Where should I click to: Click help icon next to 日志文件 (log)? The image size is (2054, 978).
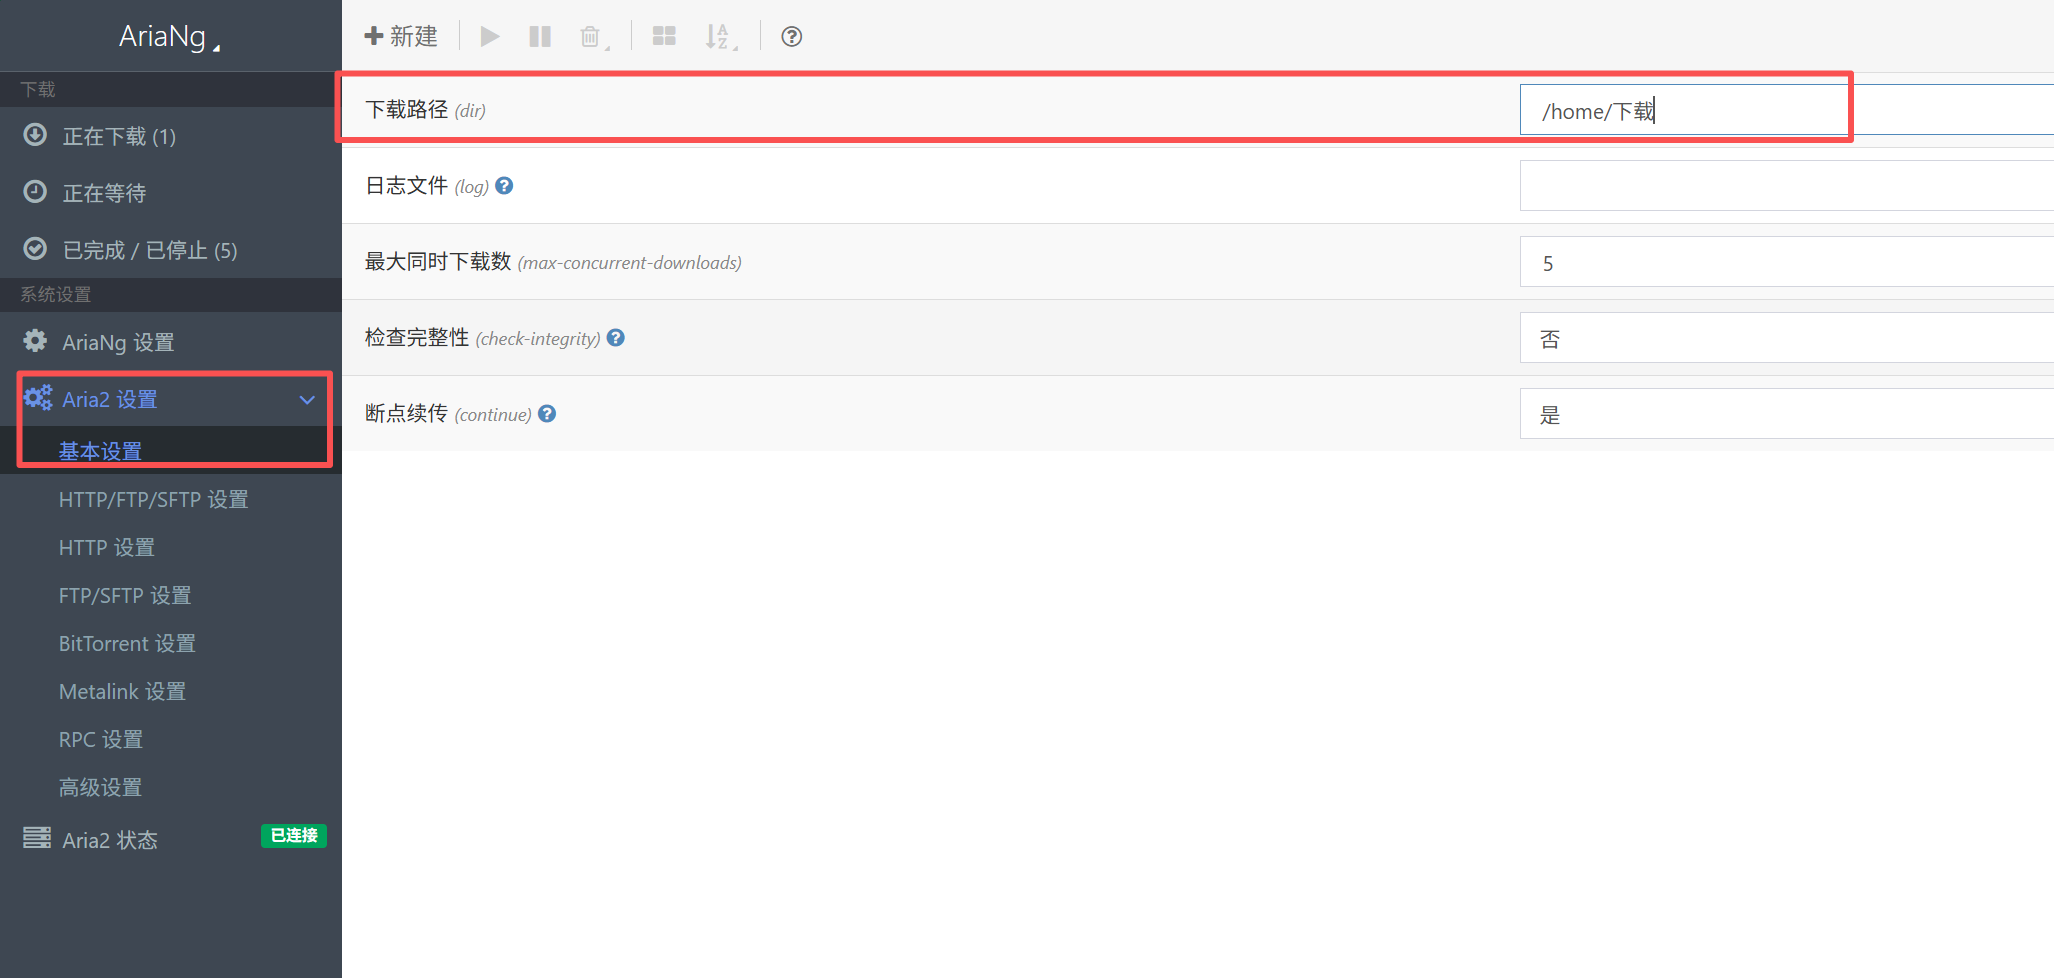[504, 186]
